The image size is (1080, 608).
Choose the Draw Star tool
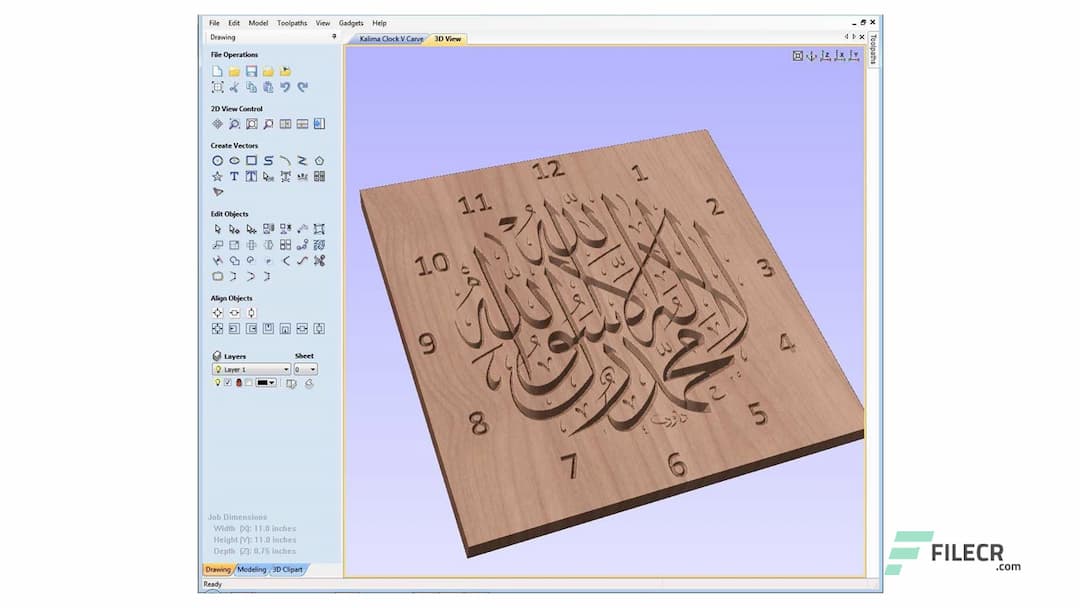[x=217, y=176]
